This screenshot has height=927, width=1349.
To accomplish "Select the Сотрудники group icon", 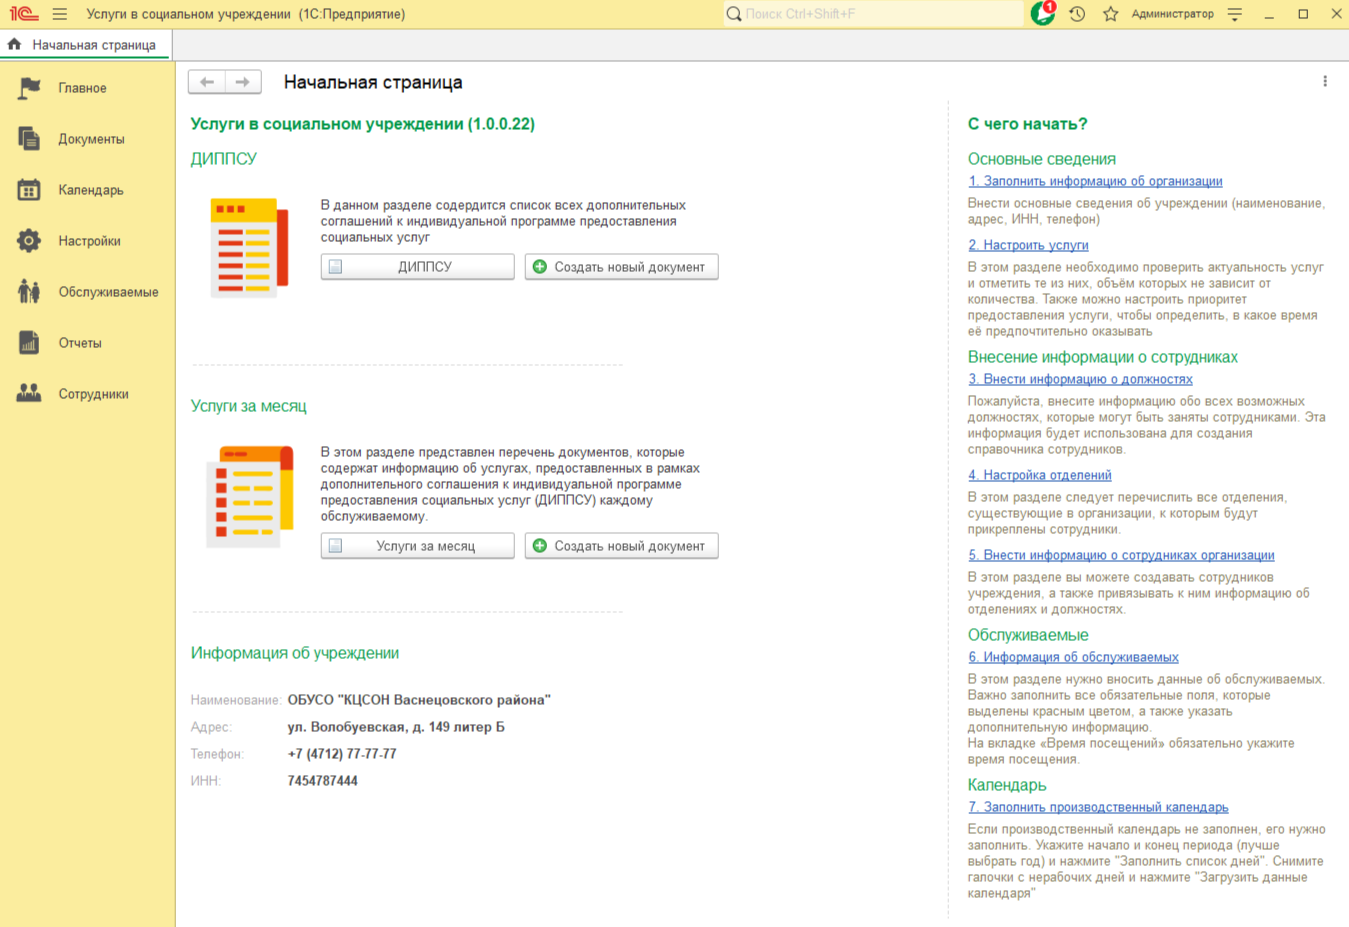I will point(29,394).
